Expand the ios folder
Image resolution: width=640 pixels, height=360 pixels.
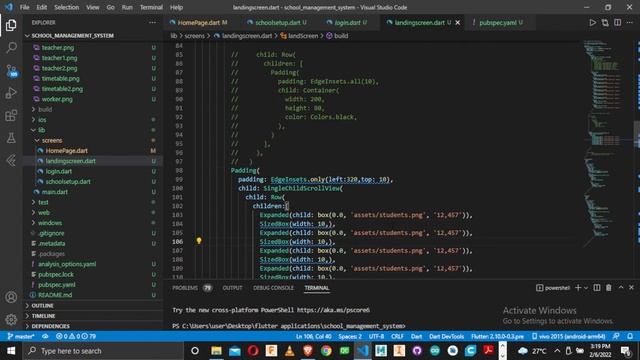tap(93, 120)
